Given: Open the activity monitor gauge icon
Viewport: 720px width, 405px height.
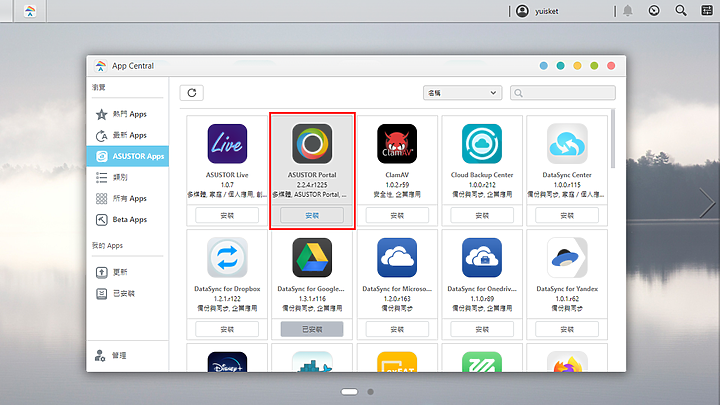Looking at the screenshot, I should pyautogui.click(x=654, y=11).
